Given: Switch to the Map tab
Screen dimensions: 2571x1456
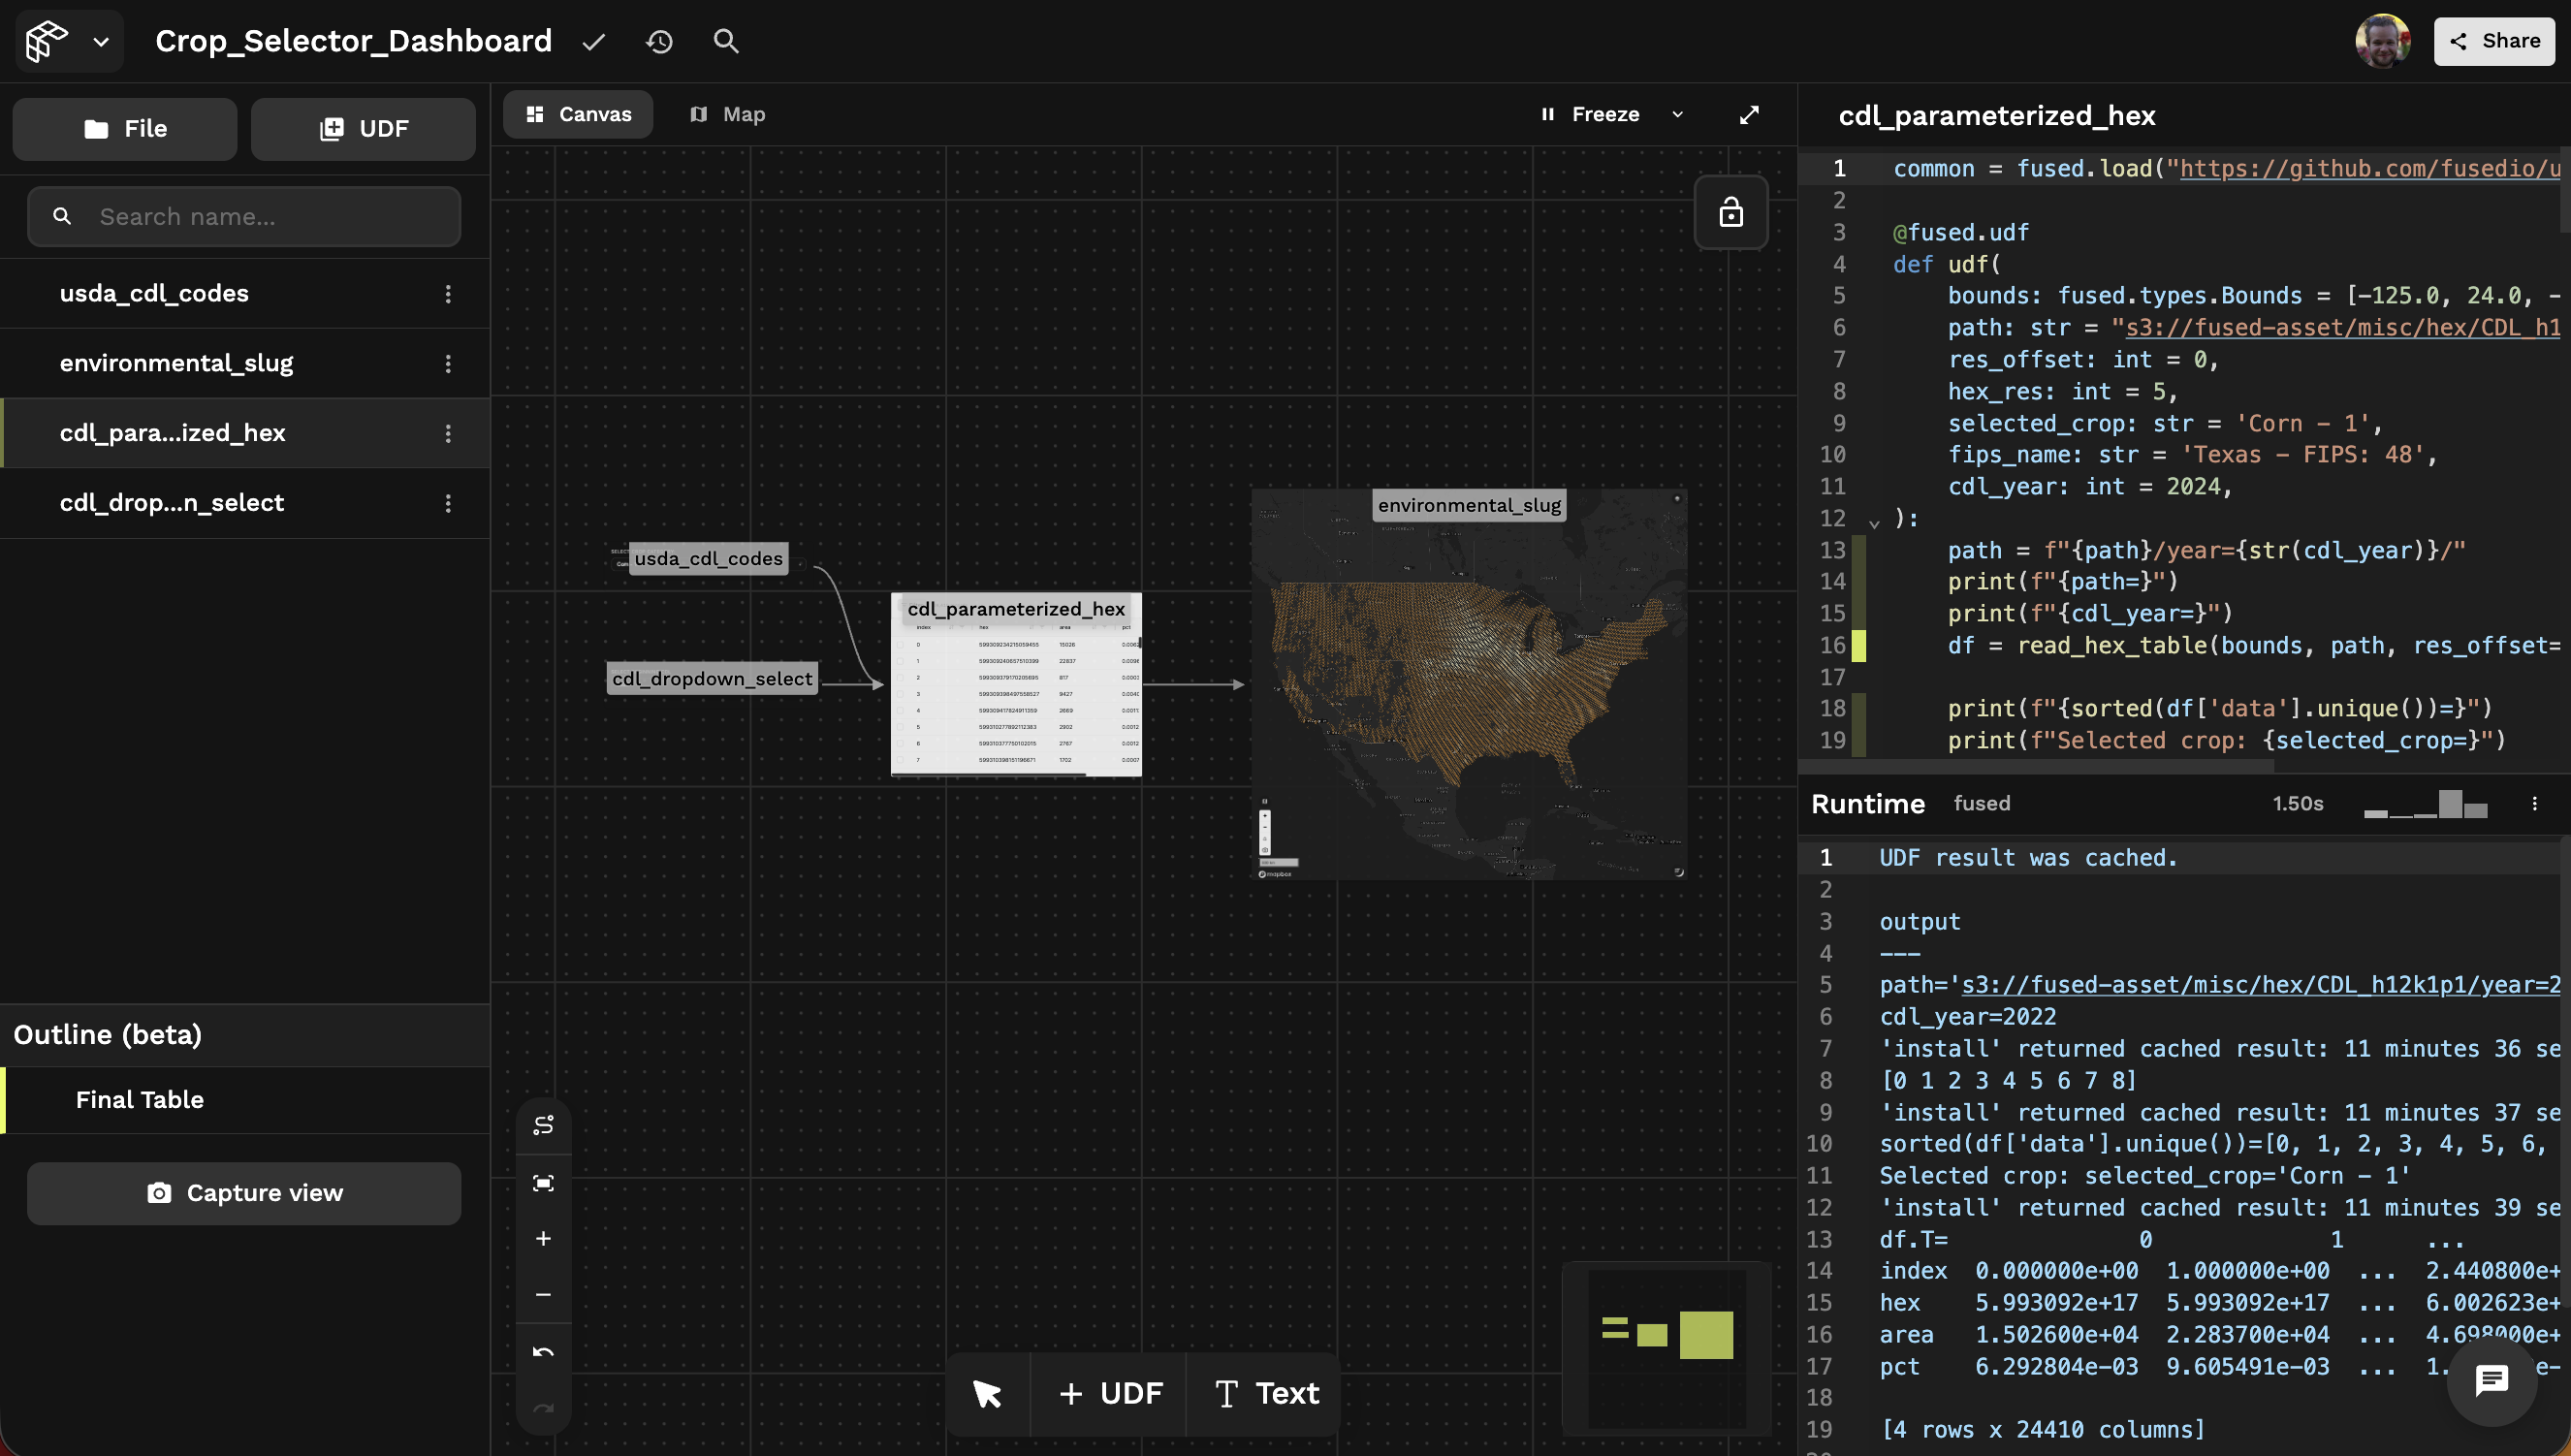Looking at the screenshot, I should pos(728,115).
